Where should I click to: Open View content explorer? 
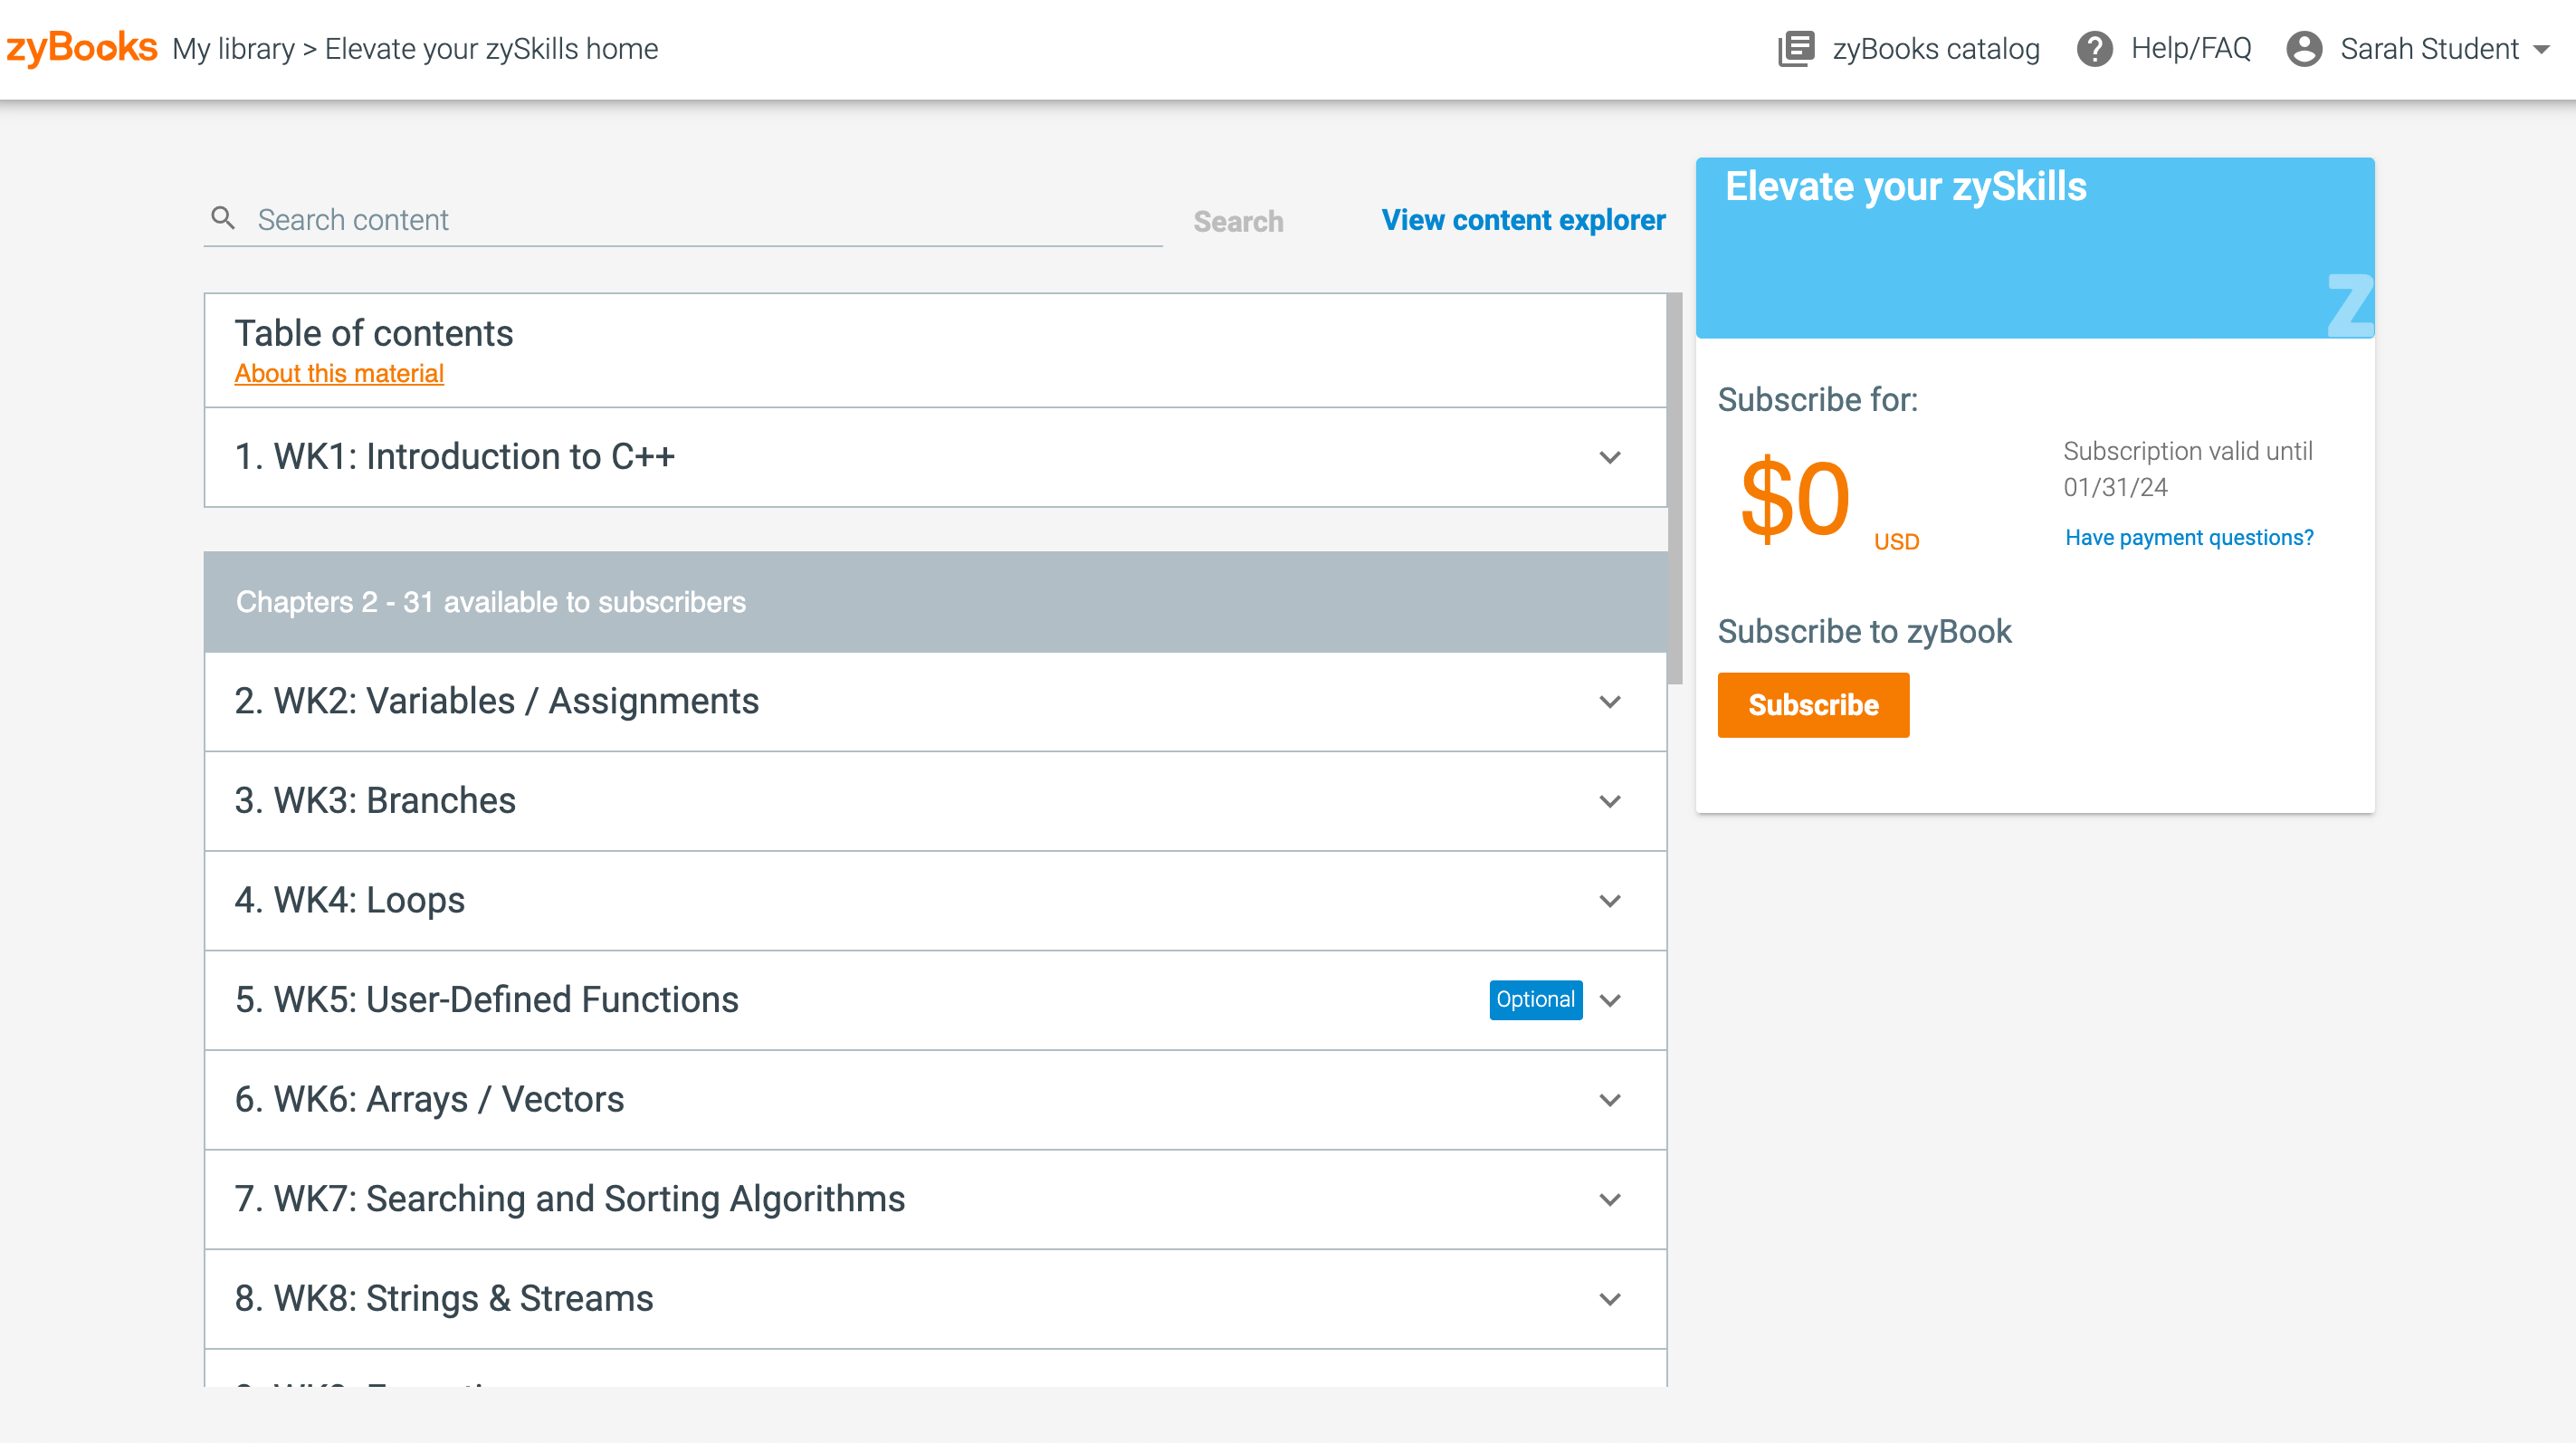[1522, 220]
